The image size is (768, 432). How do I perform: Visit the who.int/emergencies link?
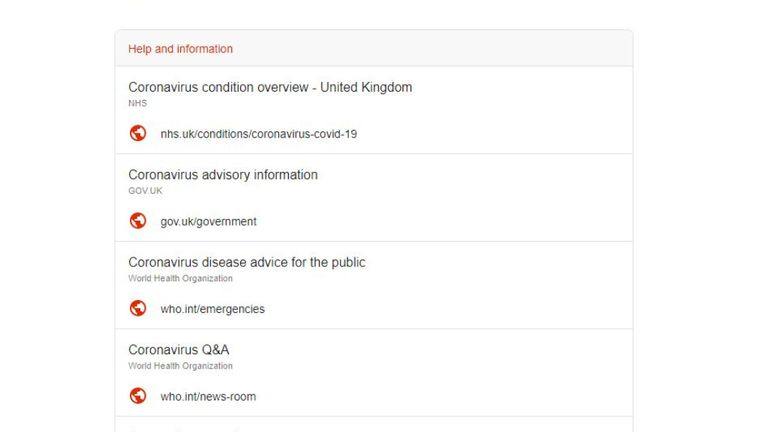[213, 309]
